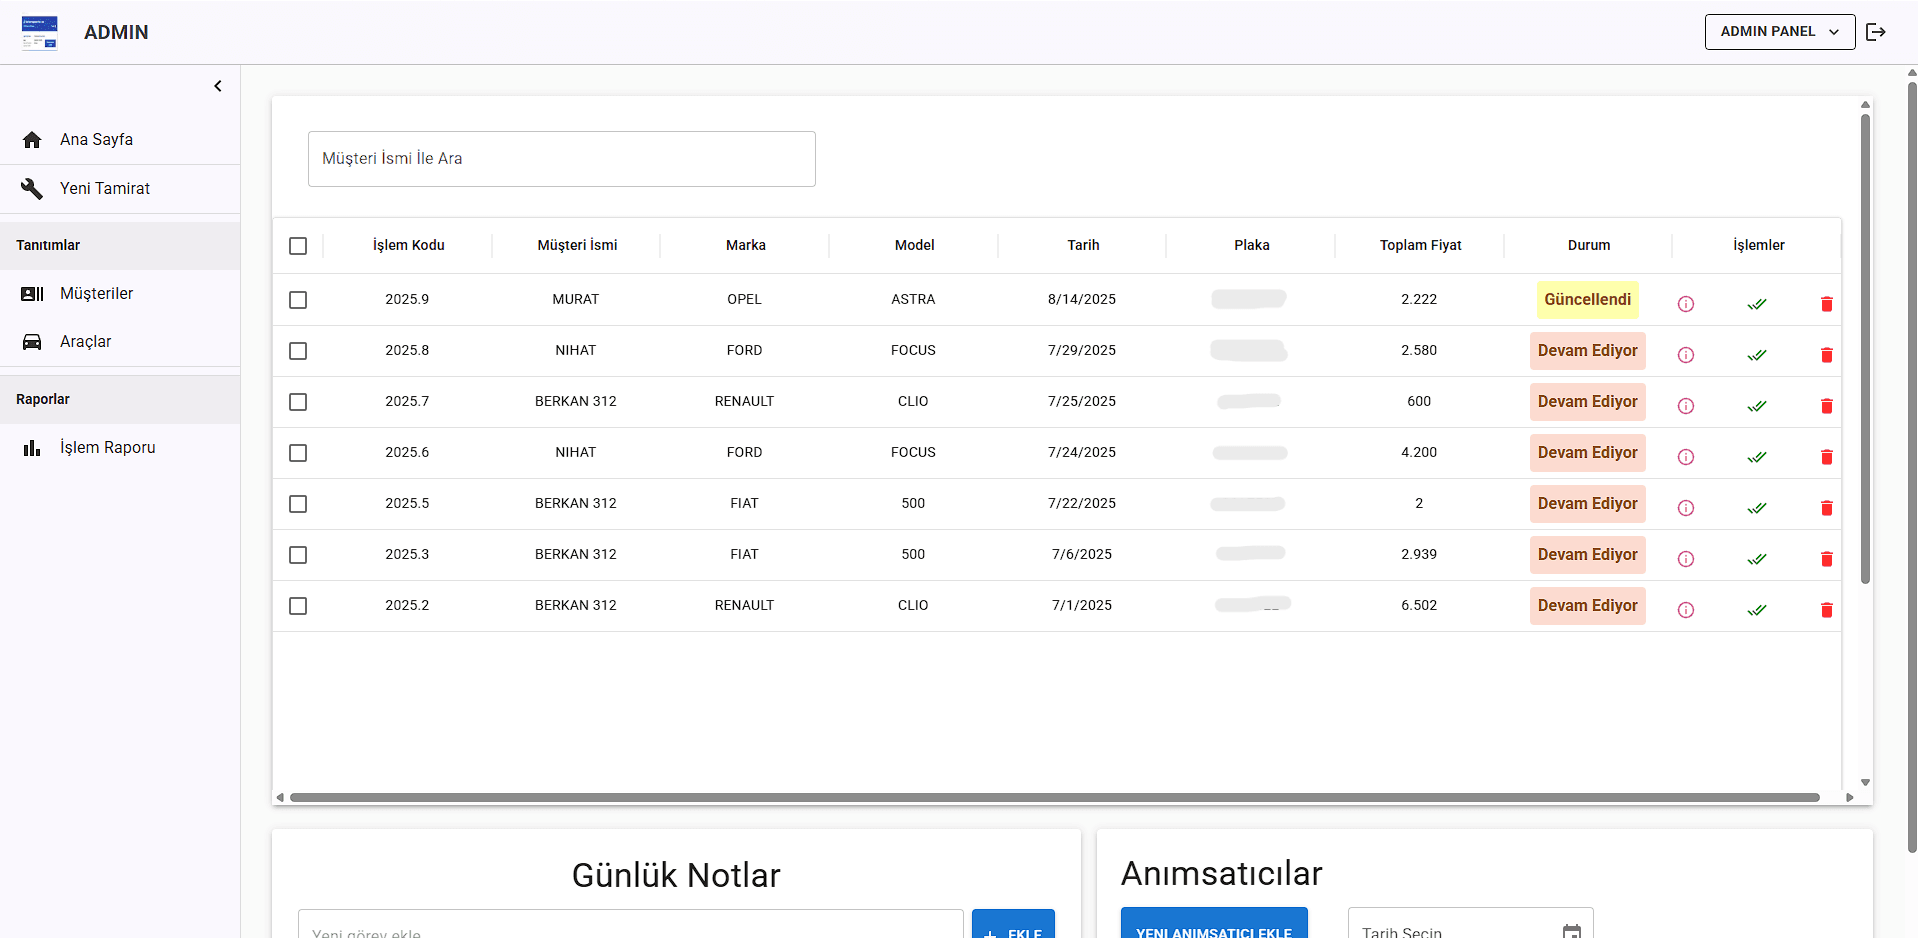Open Ana Sayfa using the home icon
The image size is (1918, 938).
[33, 139]
